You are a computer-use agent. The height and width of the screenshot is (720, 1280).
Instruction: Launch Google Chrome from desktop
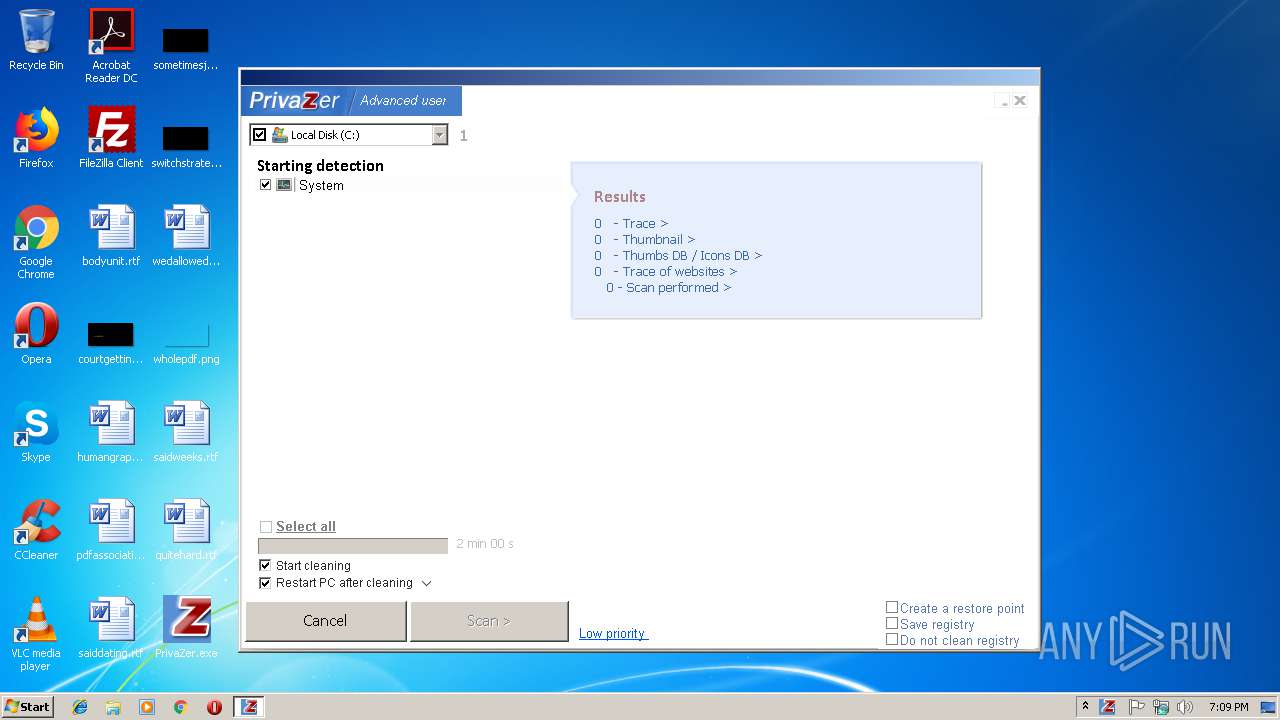point(36,242)
